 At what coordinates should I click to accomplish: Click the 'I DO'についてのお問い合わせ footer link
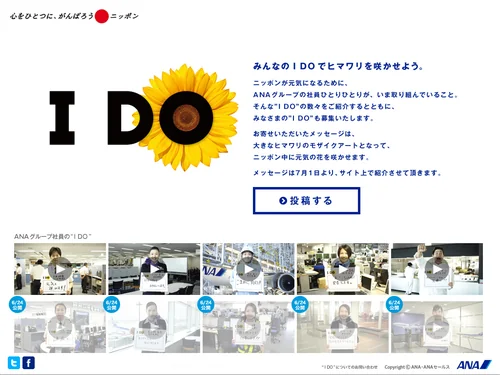350,367
